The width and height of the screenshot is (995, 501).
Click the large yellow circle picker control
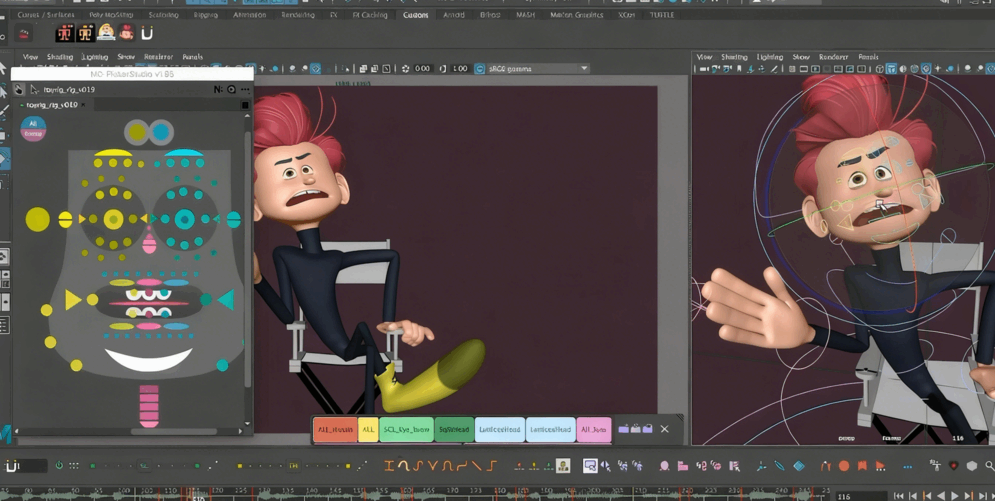click(37, 219)
